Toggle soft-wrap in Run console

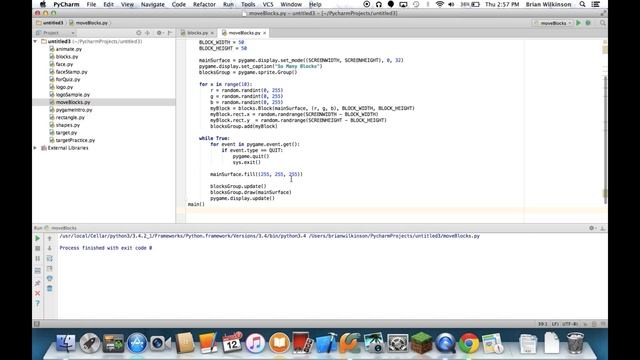(x=50, y=258)
